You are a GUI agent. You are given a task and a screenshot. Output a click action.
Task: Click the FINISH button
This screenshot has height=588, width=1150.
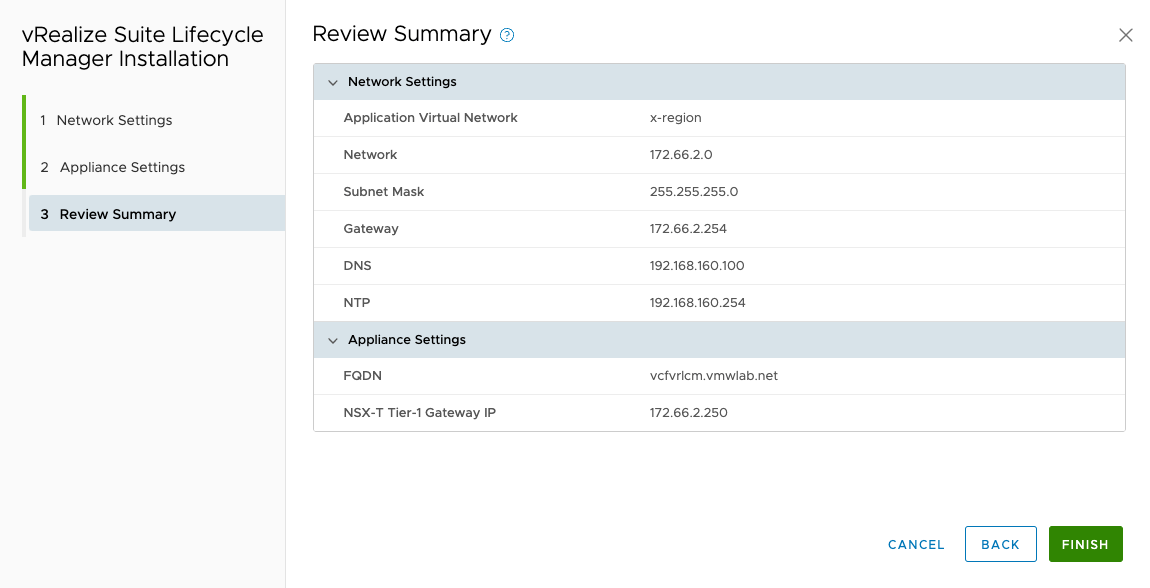coord(1085,544)
